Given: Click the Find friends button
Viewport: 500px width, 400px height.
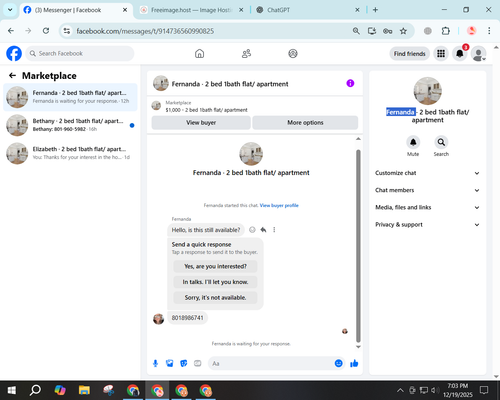Looking at the screenshot, I should click(x=409, y=54).
